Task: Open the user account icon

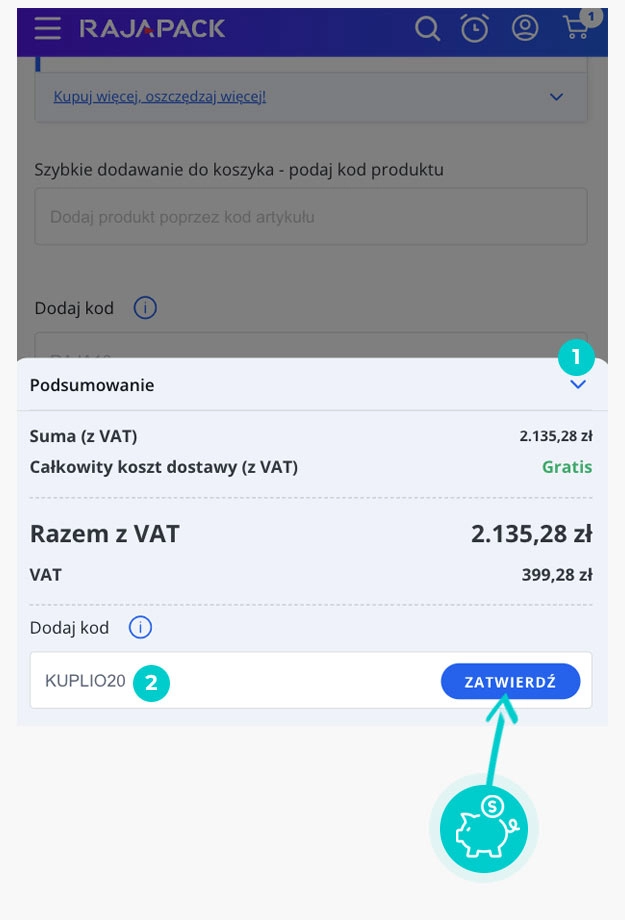Action: (x=525, y=28)
